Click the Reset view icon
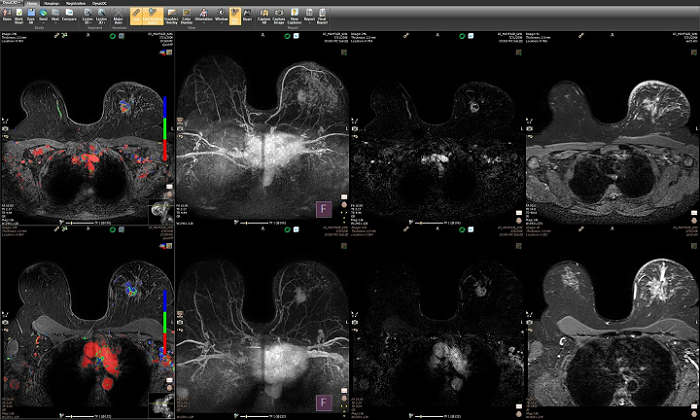 247,17
